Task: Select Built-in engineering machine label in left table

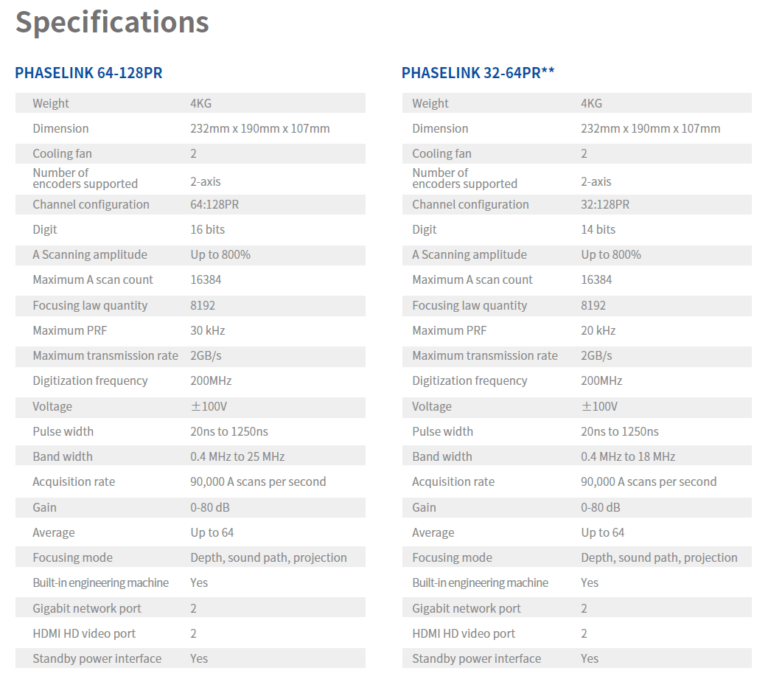Action: [x=100, y=582]
